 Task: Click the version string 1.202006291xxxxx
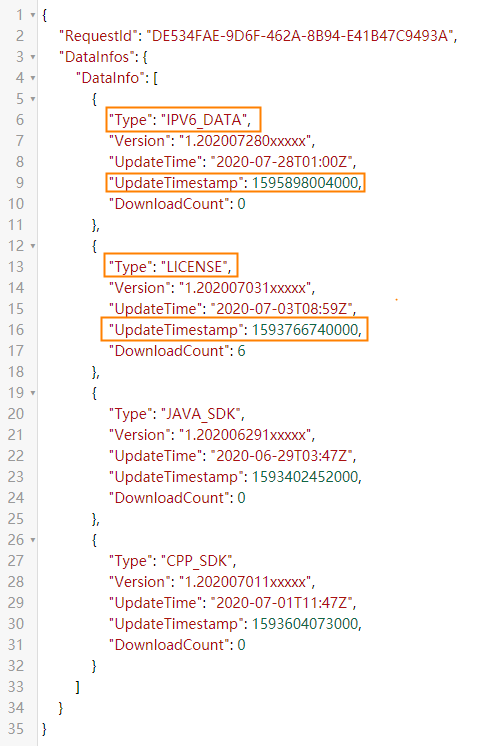[245, 435]
